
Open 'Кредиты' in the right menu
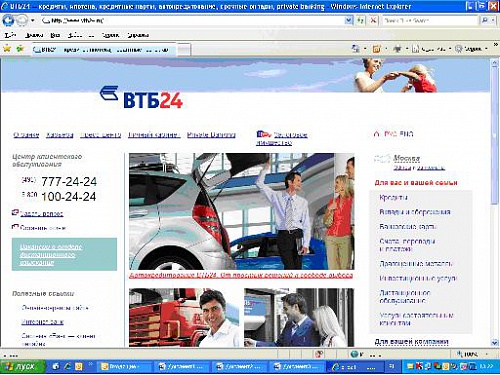393,197
